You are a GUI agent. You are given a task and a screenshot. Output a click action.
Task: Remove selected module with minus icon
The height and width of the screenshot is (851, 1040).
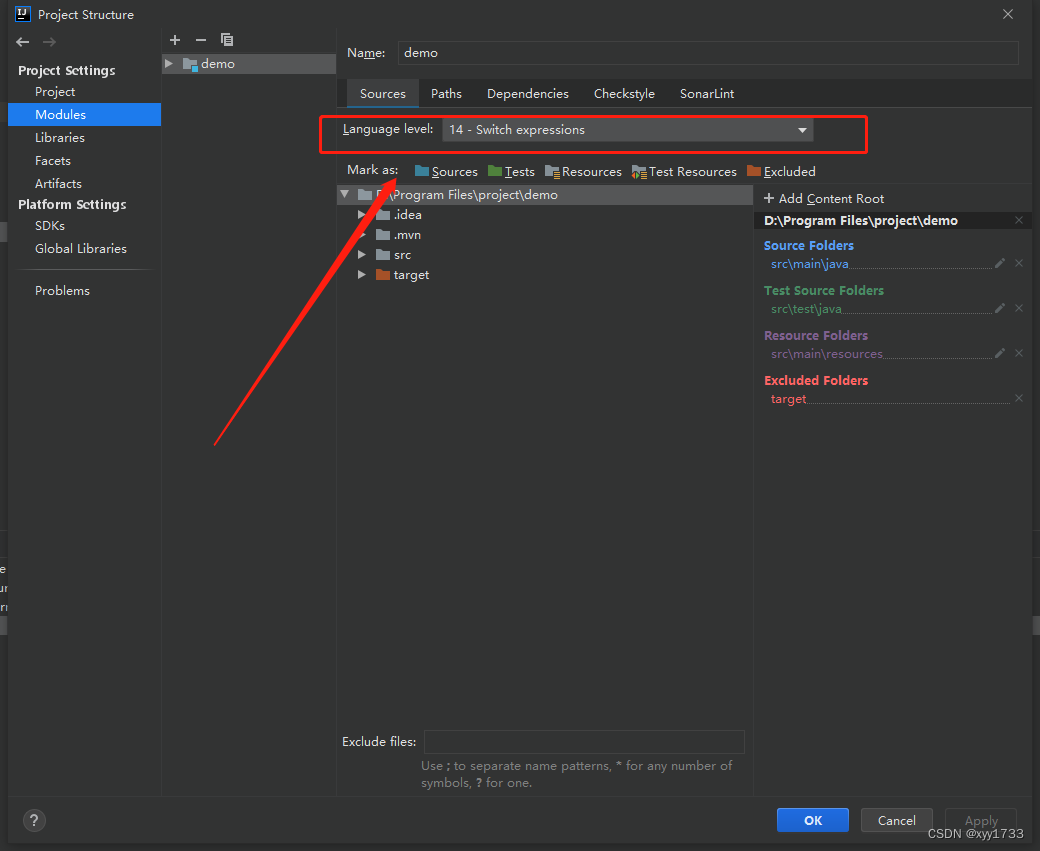(201, 40)
